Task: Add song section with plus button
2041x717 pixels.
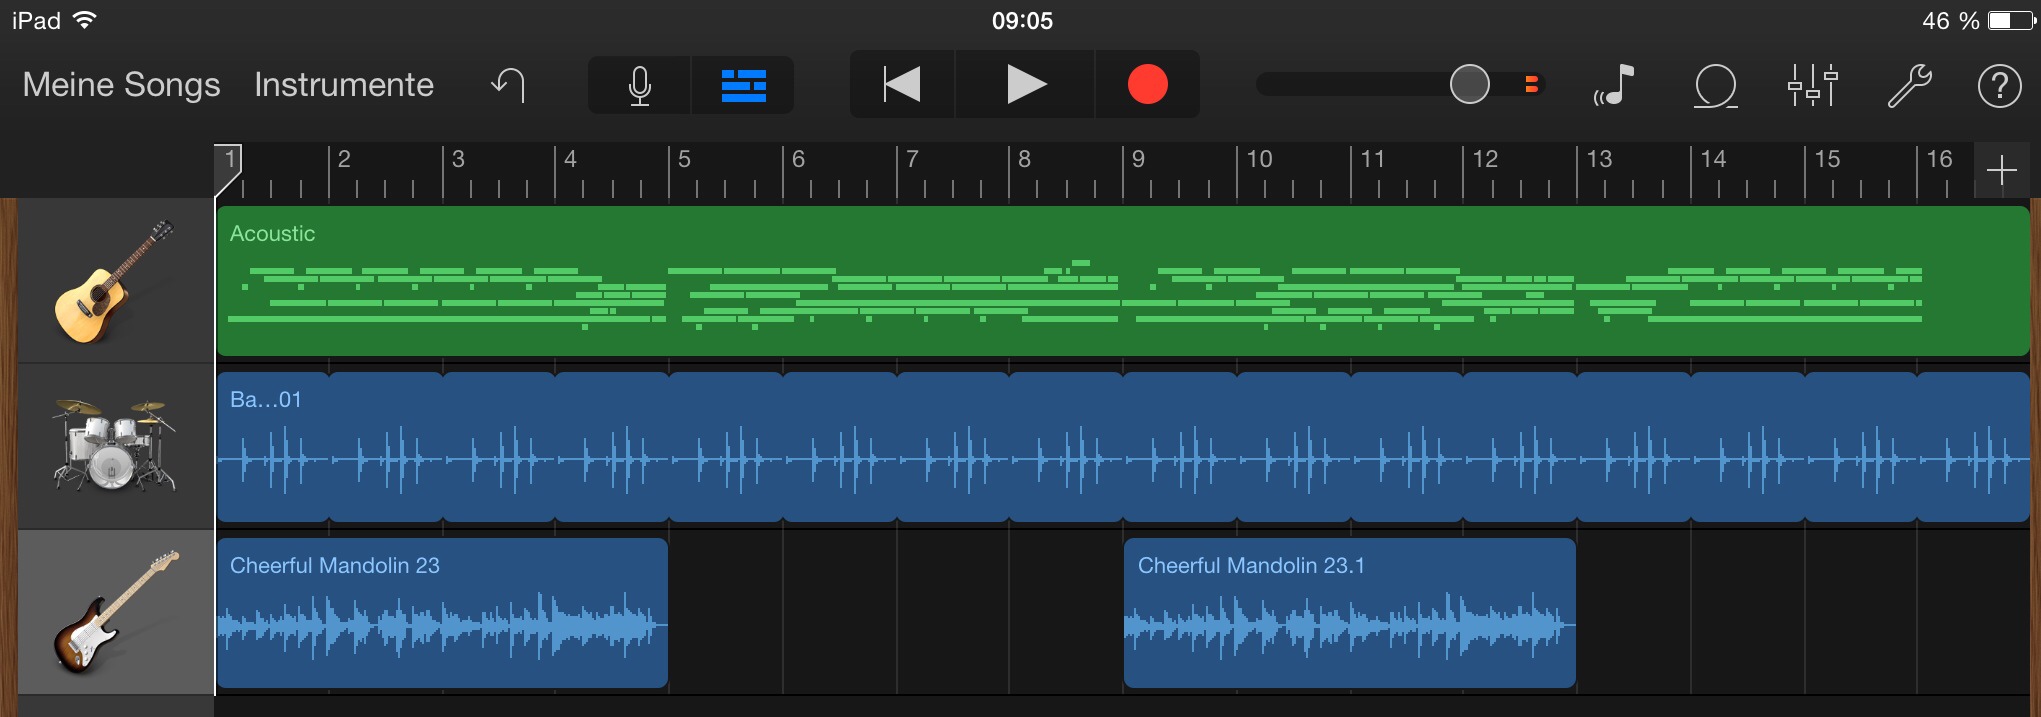Action: (2001, 171)
